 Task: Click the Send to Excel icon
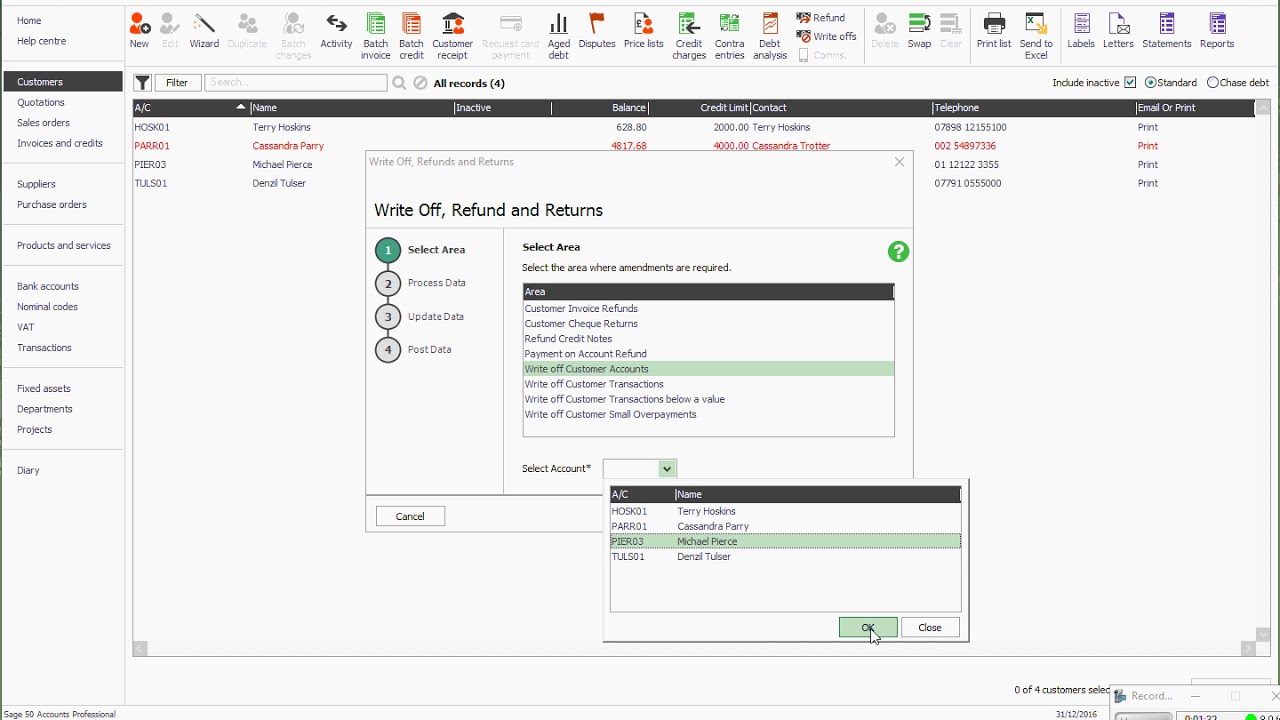coord(1036,37)
